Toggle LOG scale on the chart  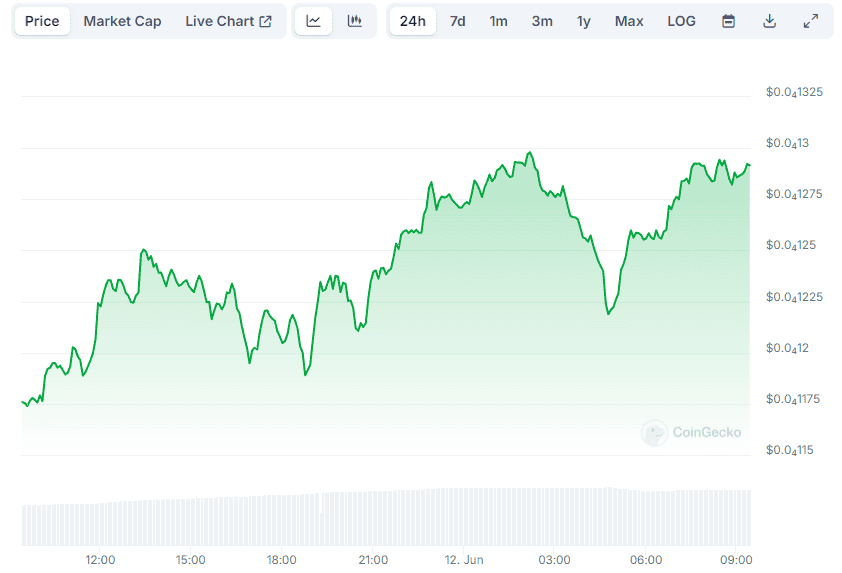coord(681,21)
